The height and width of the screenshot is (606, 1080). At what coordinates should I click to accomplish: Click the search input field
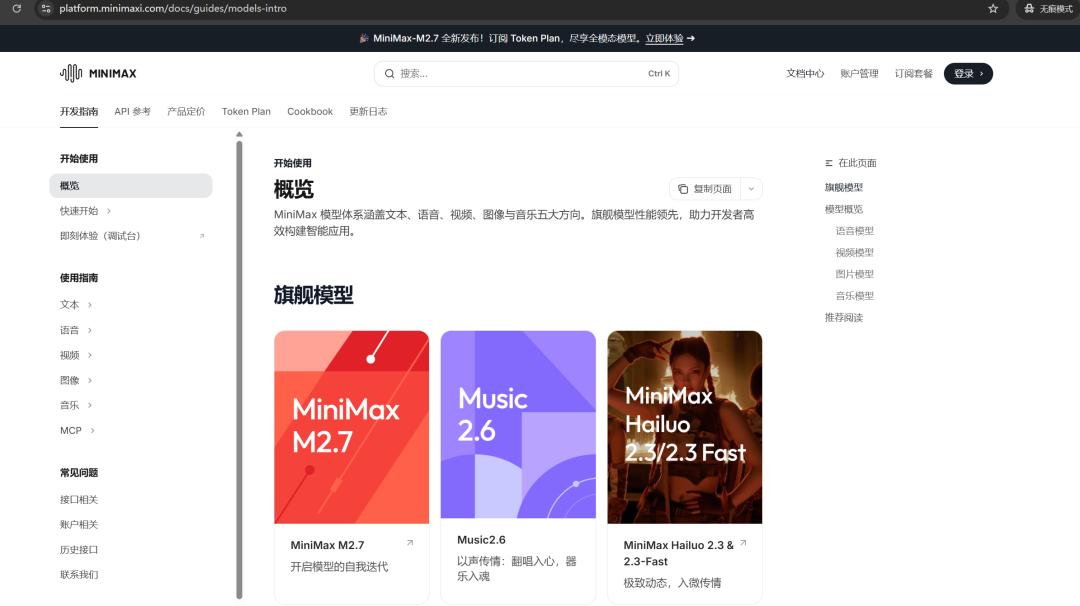coord(526,74)
